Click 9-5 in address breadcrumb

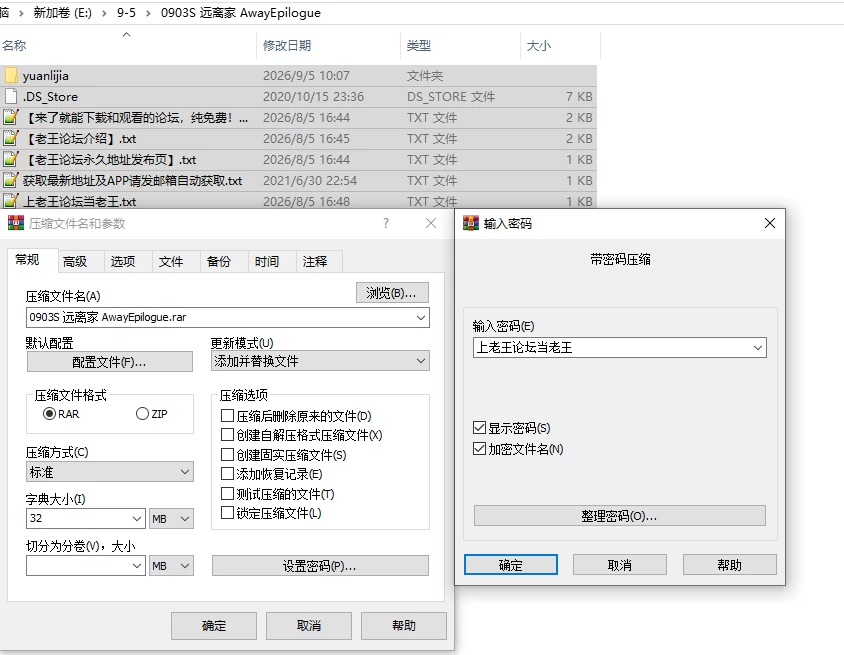[126, 13]
